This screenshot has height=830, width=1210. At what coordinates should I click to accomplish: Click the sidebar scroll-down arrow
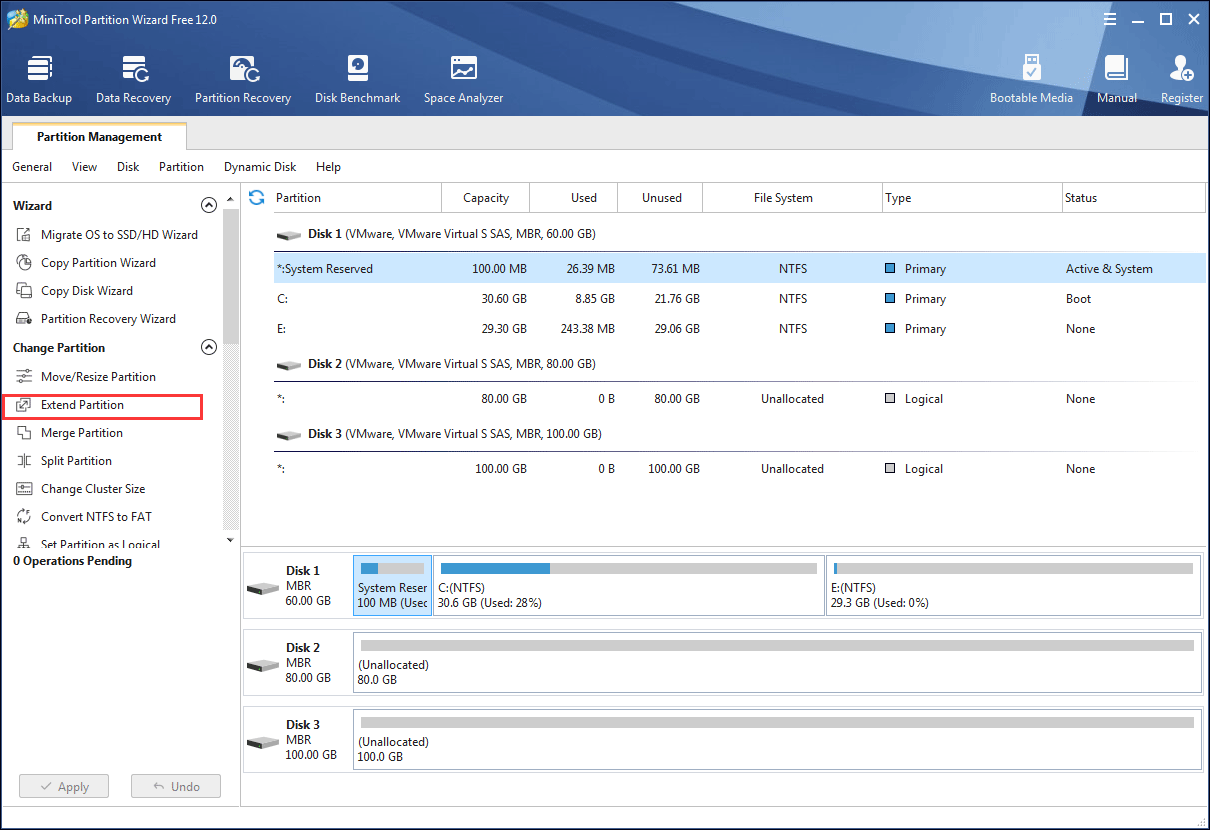point(230,539)
